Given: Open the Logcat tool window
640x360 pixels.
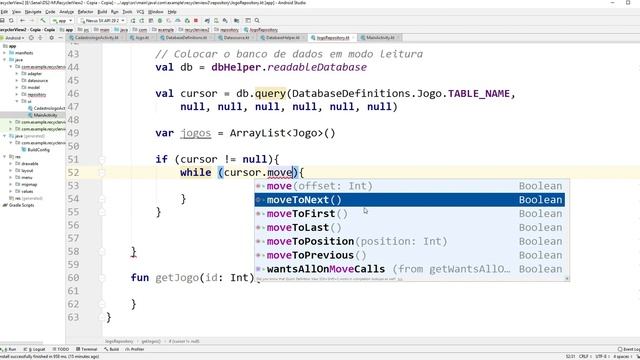Looking at the screenshot, I should pos(35,349).
